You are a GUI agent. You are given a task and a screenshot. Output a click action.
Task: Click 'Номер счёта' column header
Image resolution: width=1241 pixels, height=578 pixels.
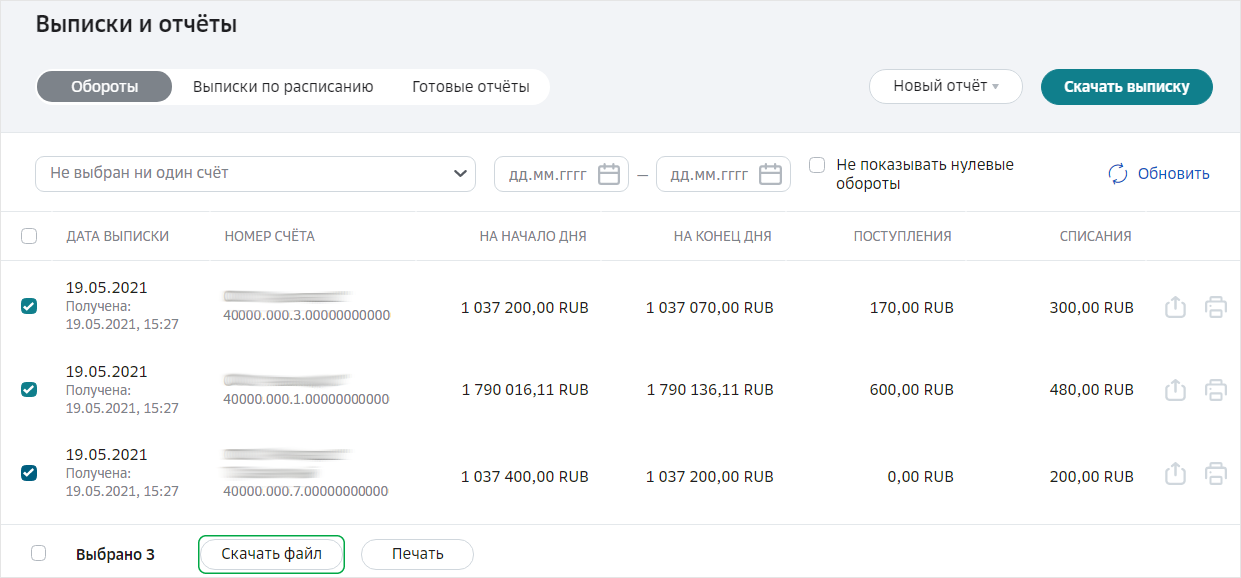pos(270,237)
